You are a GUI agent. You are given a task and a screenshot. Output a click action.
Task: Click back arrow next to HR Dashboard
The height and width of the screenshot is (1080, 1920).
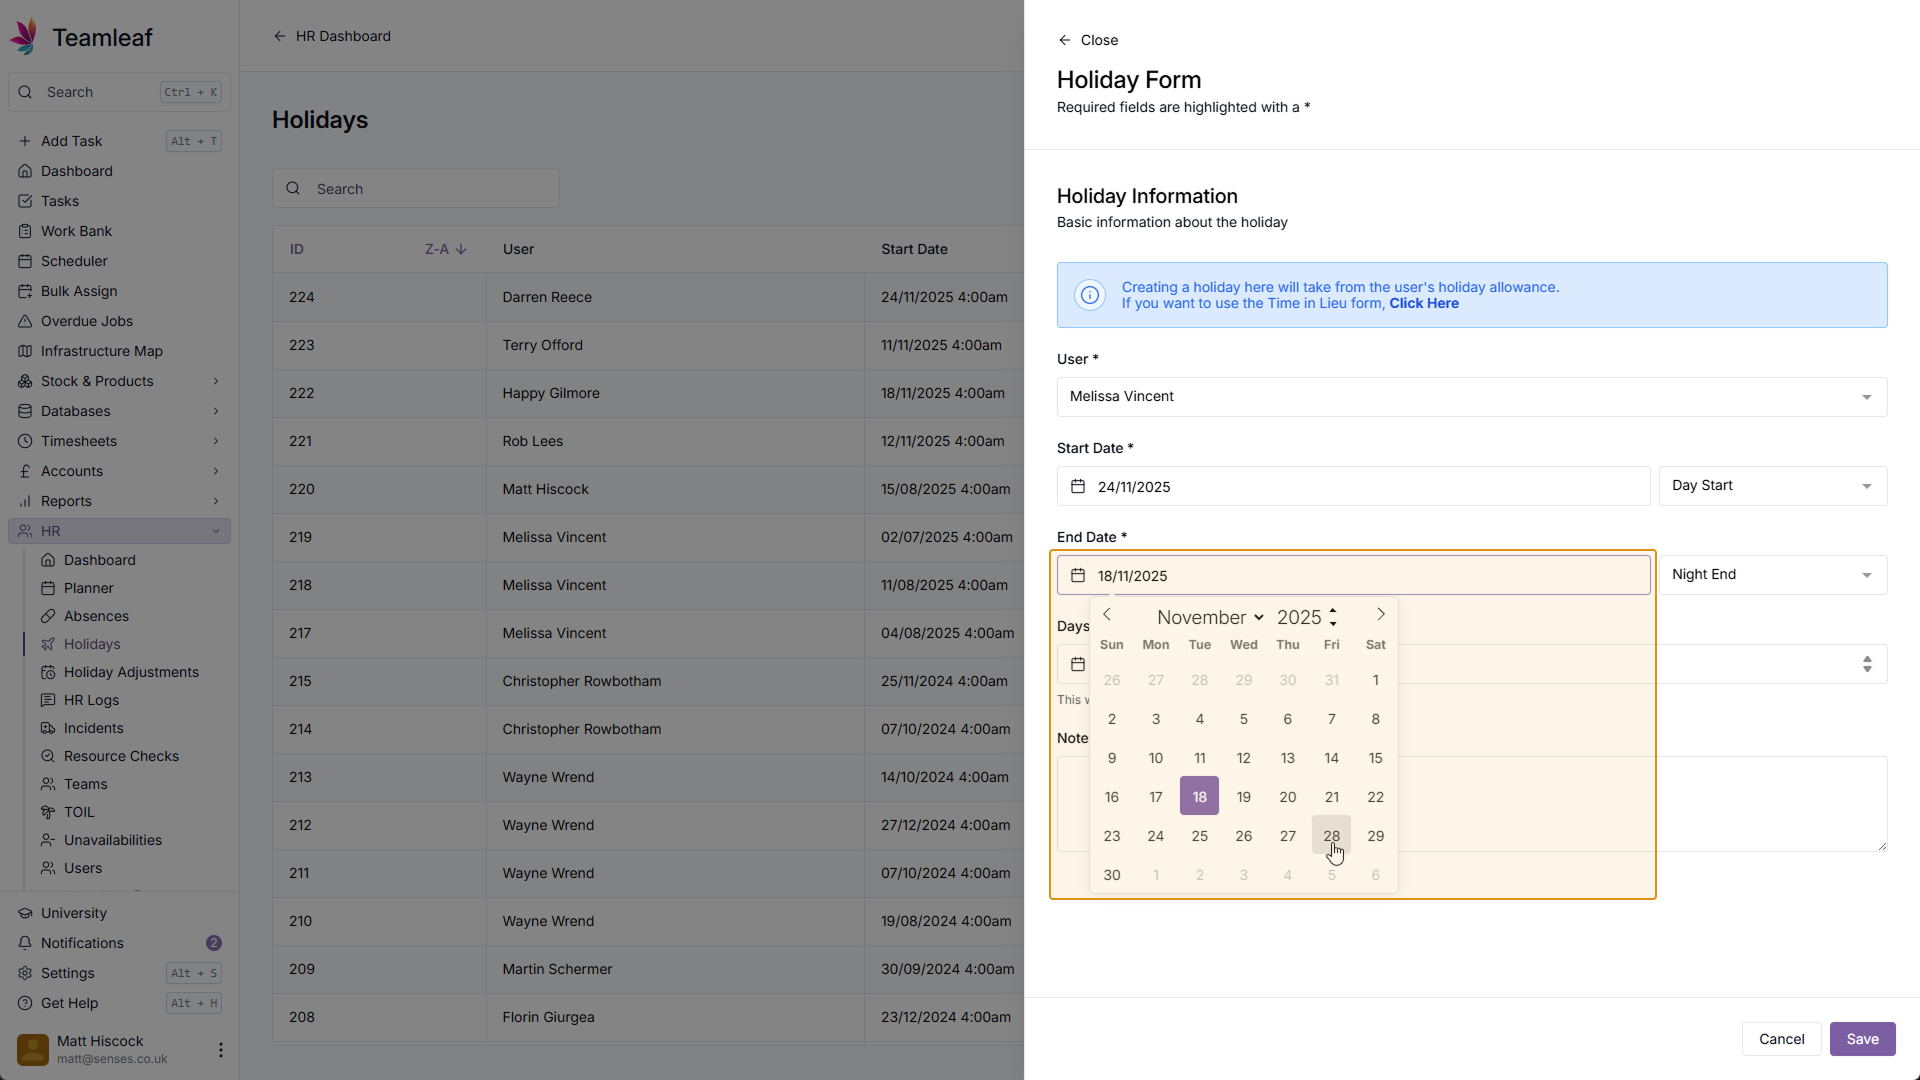pos(280,36)
